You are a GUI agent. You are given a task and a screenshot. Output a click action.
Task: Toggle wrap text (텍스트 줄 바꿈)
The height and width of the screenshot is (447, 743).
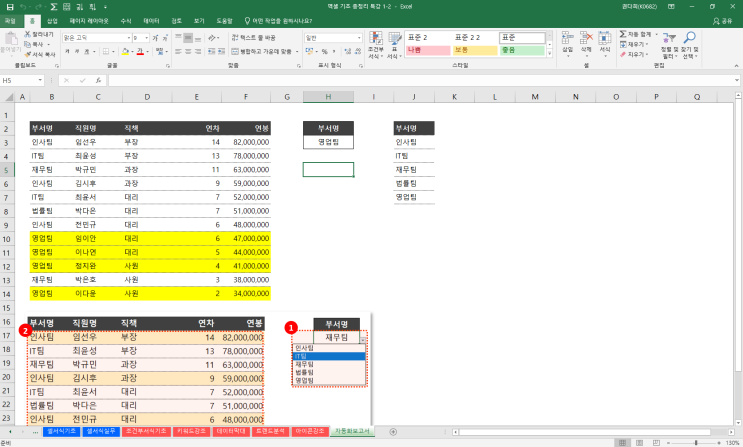pos(253,37)
